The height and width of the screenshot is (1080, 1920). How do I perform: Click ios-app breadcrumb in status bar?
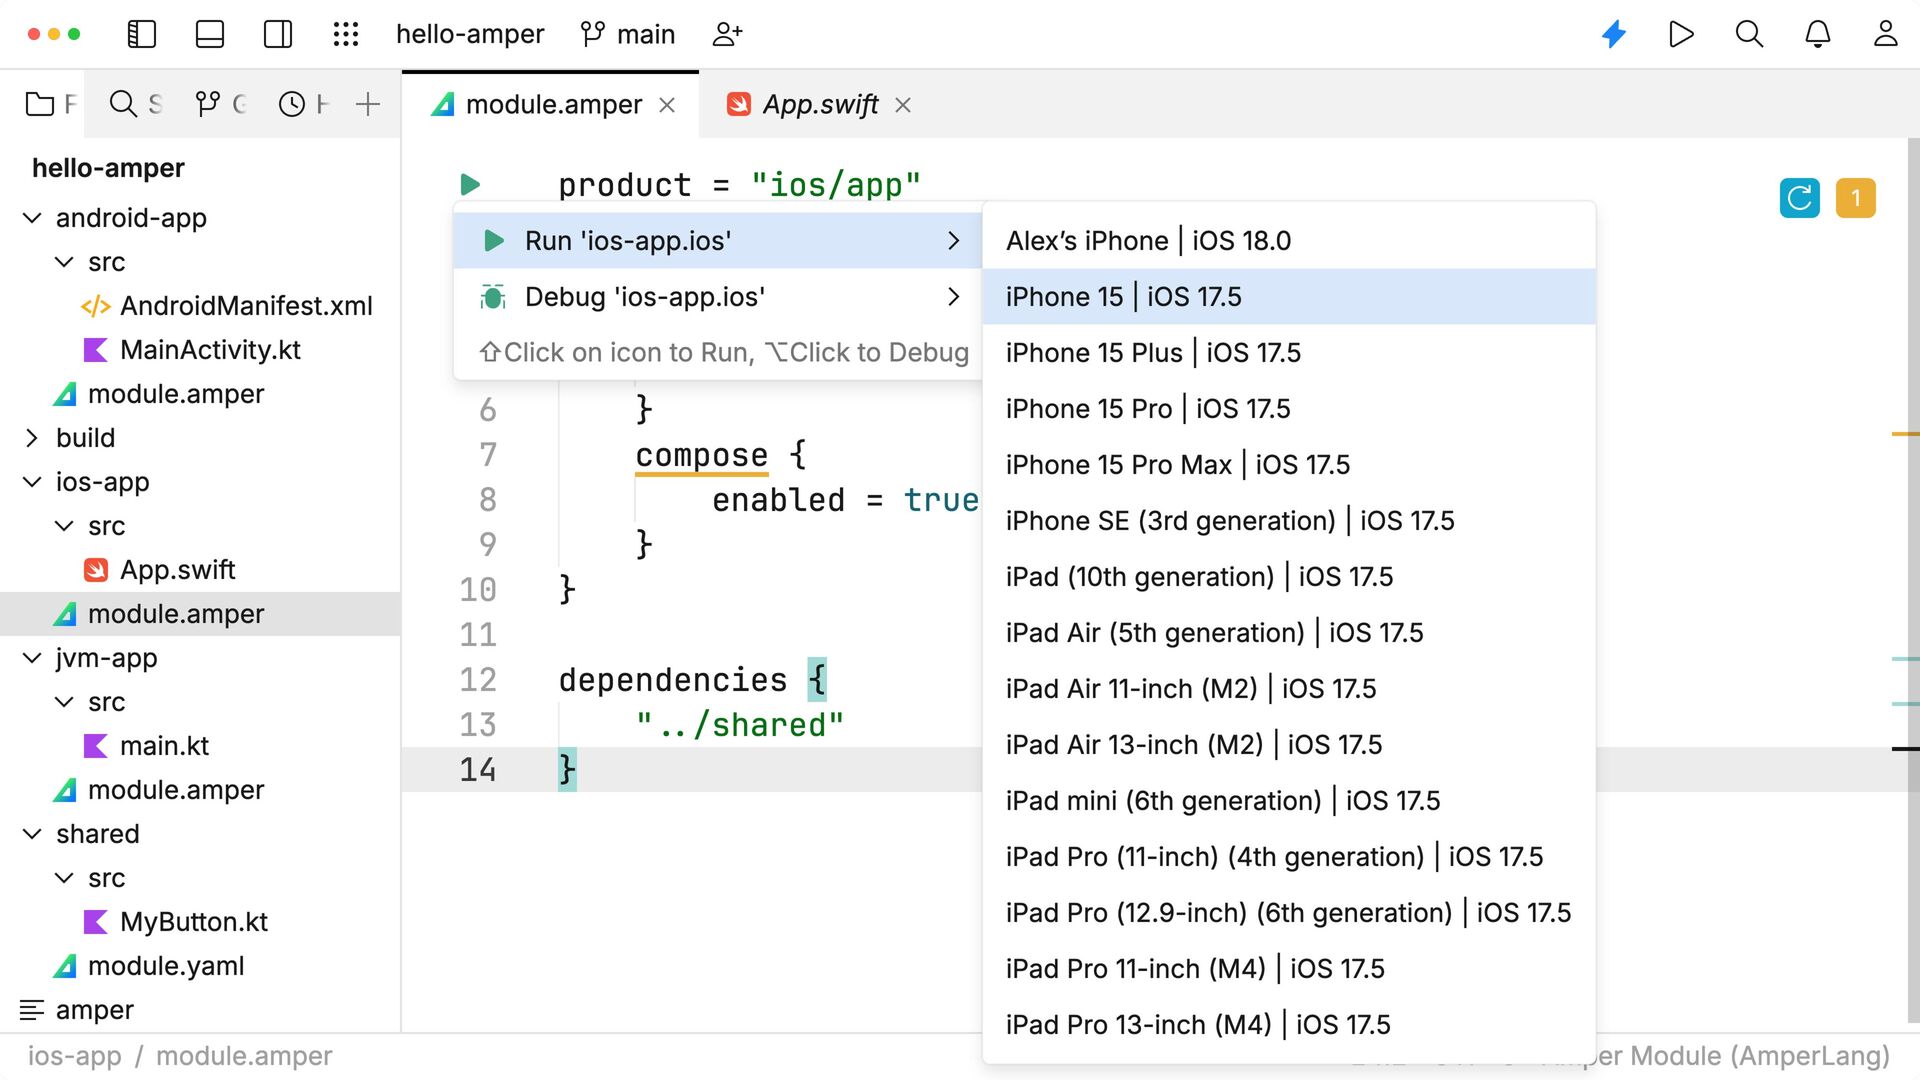74,1056
